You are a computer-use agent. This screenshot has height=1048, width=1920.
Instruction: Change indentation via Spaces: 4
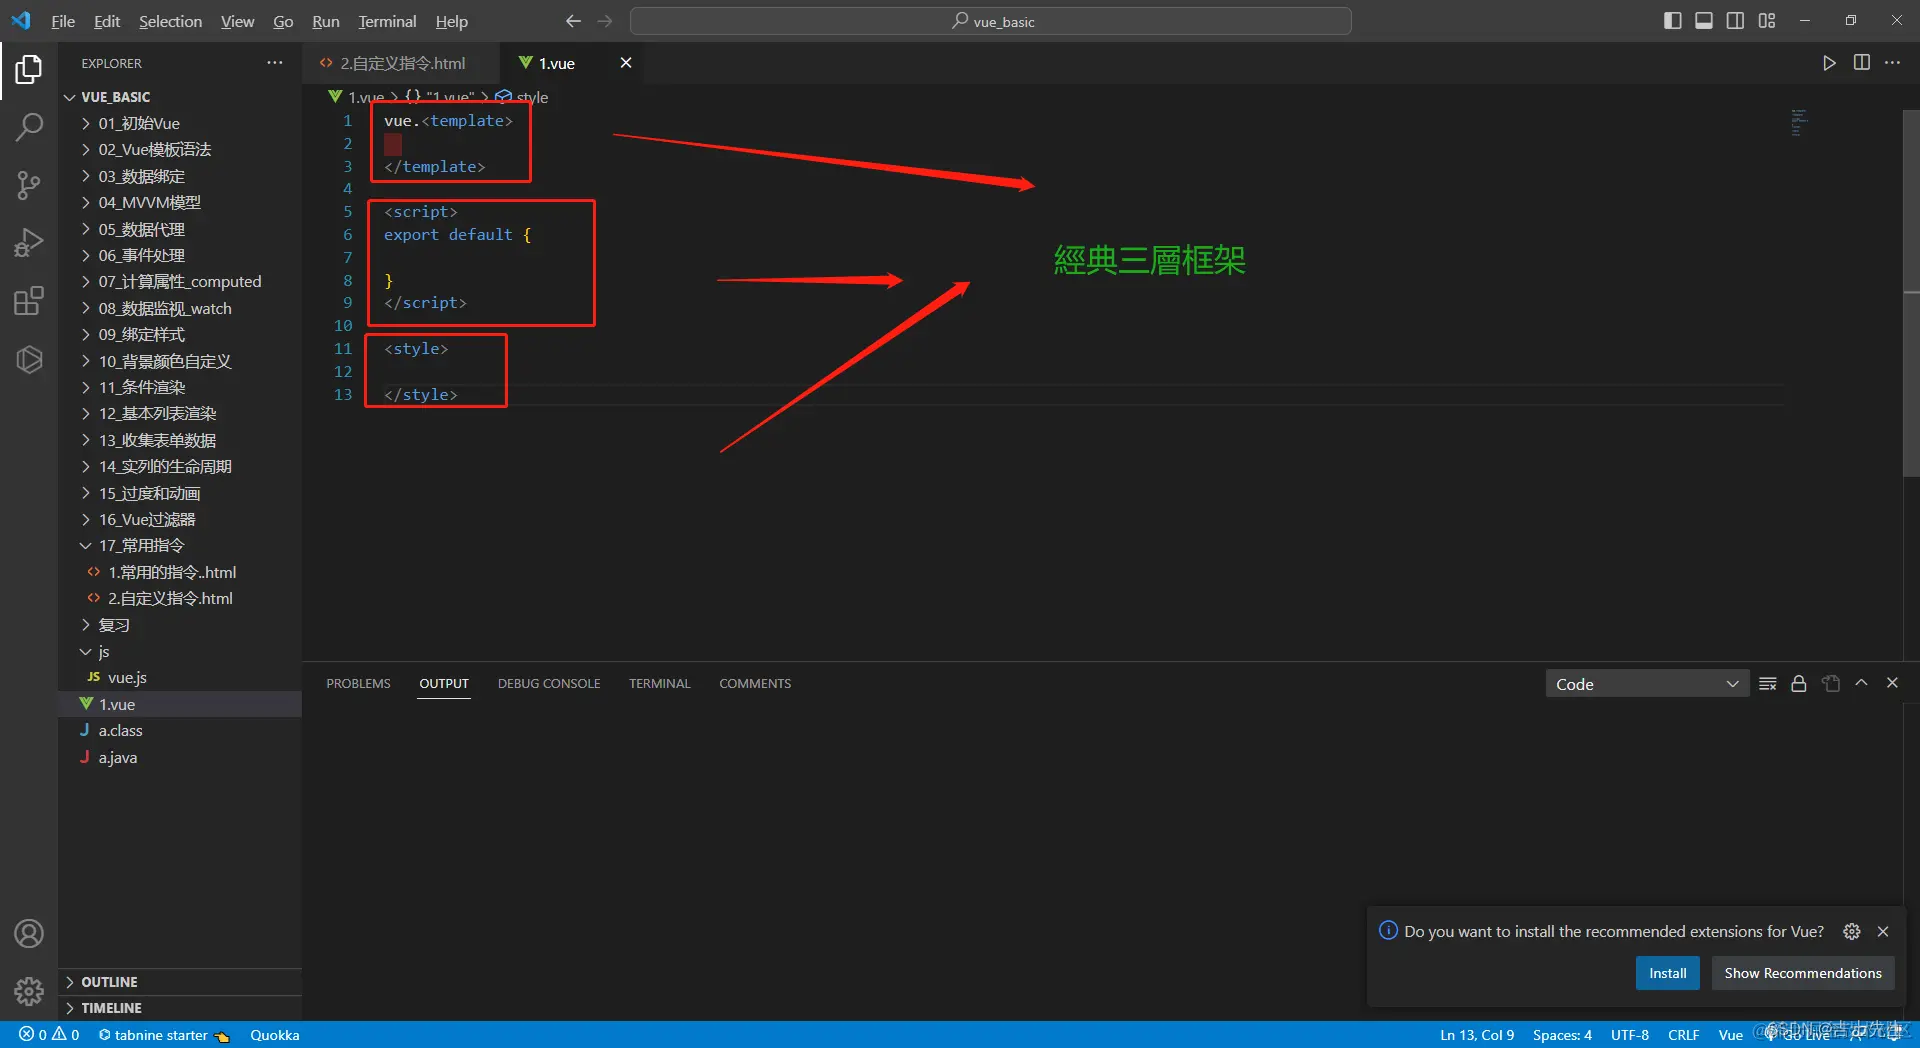[x=1562, y=1035]
